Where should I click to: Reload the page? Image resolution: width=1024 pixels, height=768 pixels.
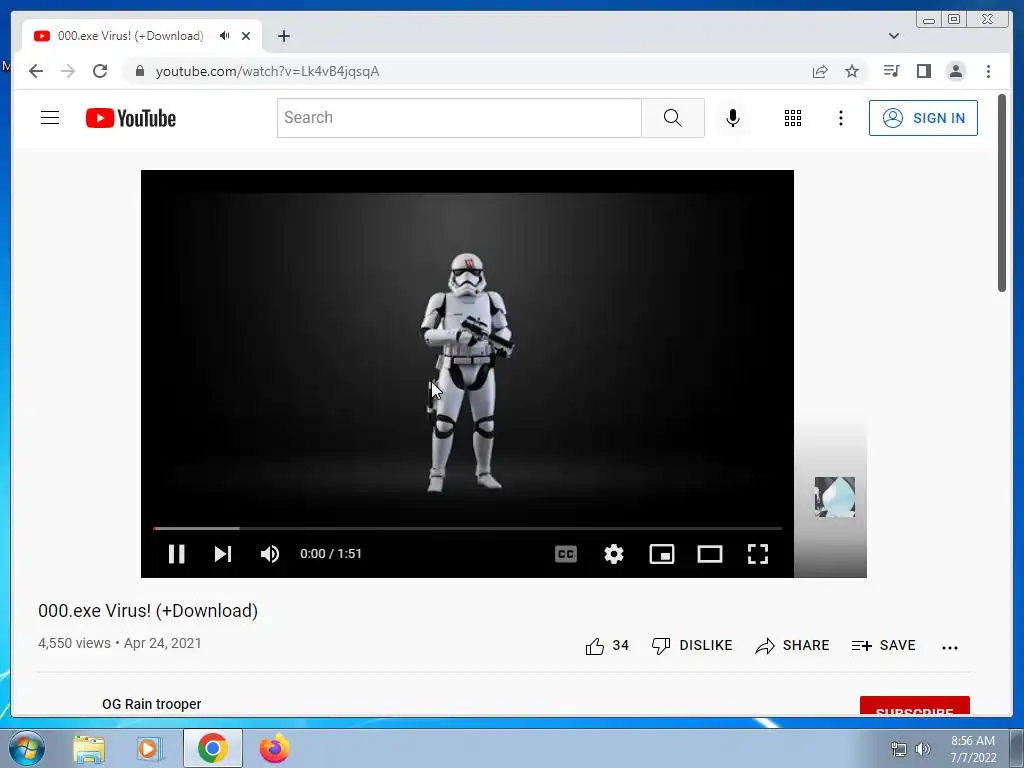tap(100, 71)
